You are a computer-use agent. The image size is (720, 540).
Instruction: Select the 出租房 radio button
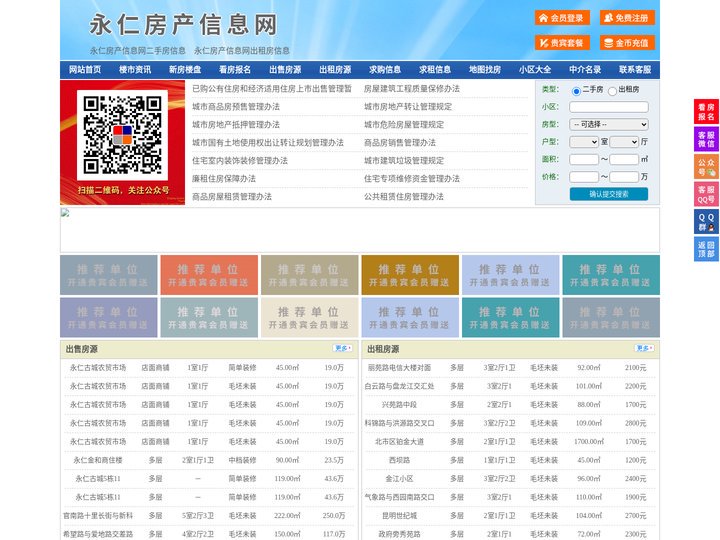(x=612, y=91)
